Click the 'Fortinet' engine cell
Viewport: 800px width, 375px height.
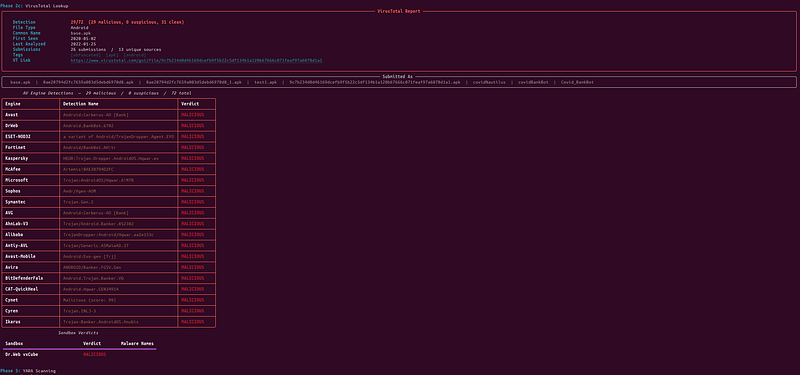click(x=31, y=147)
